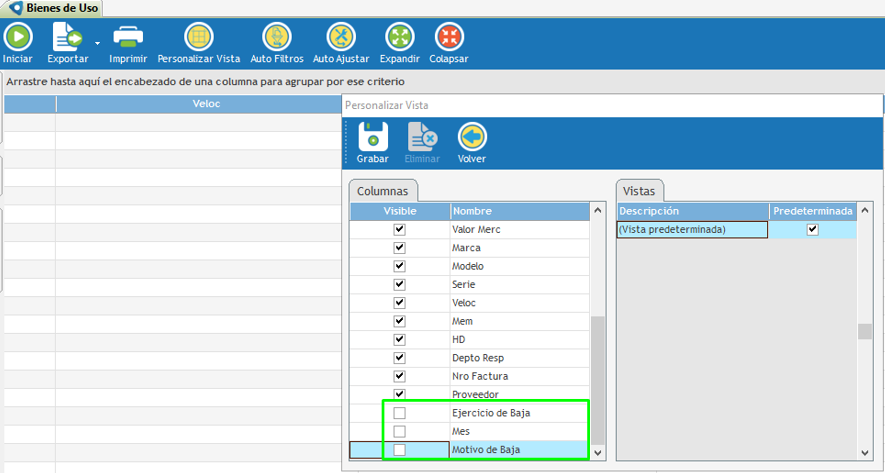Click the Exportar document icon
Screen dimensions: 885x473
point(67,37)
